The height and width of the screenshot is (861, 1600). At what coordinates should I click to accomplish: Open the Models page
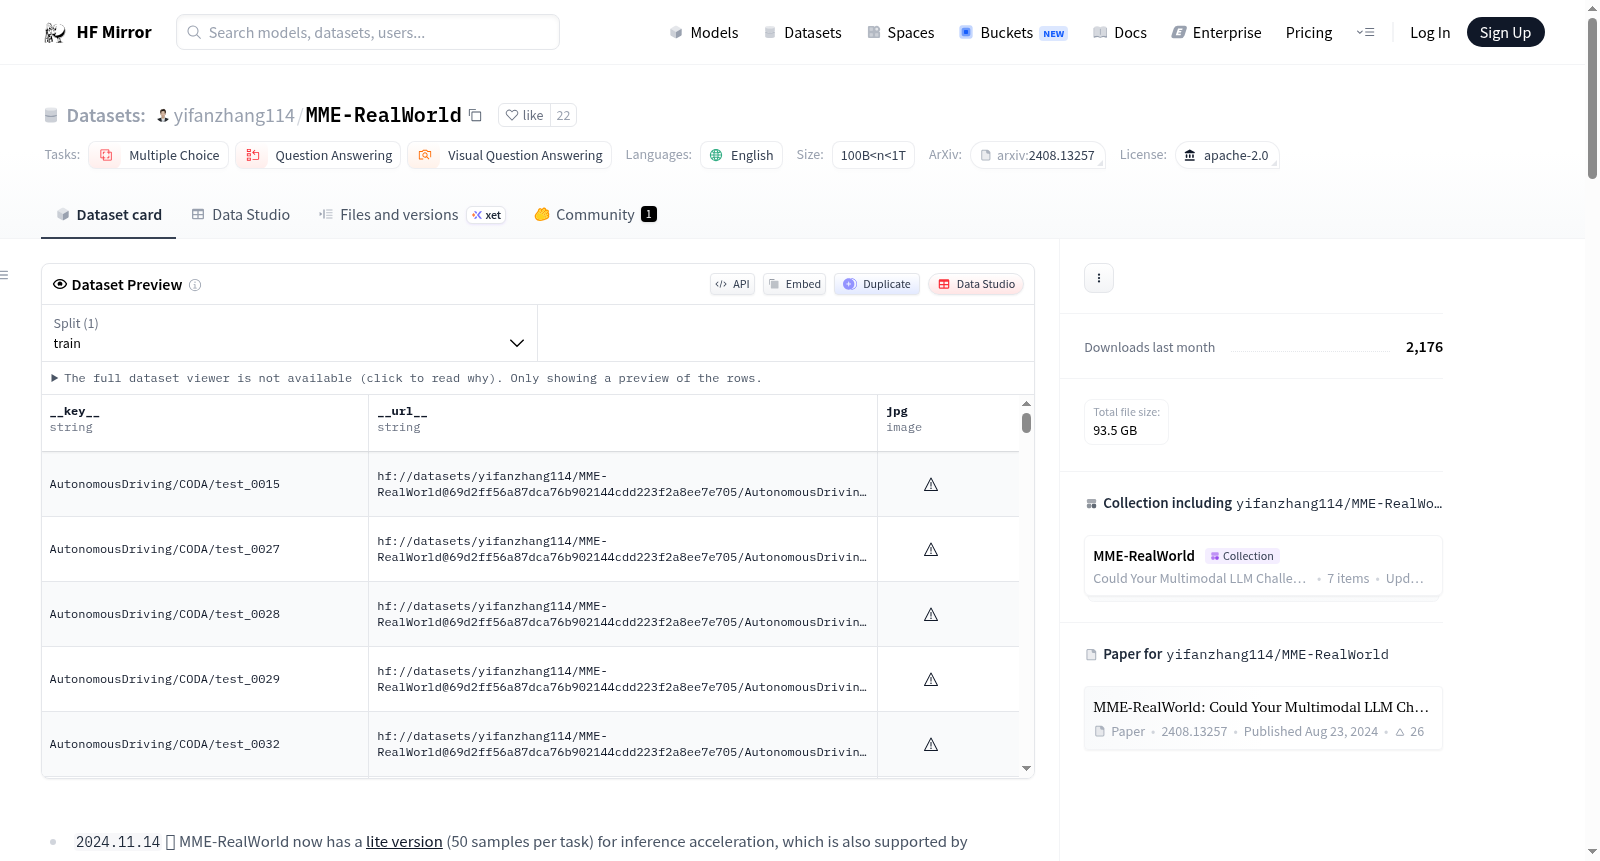pos(704,33)
